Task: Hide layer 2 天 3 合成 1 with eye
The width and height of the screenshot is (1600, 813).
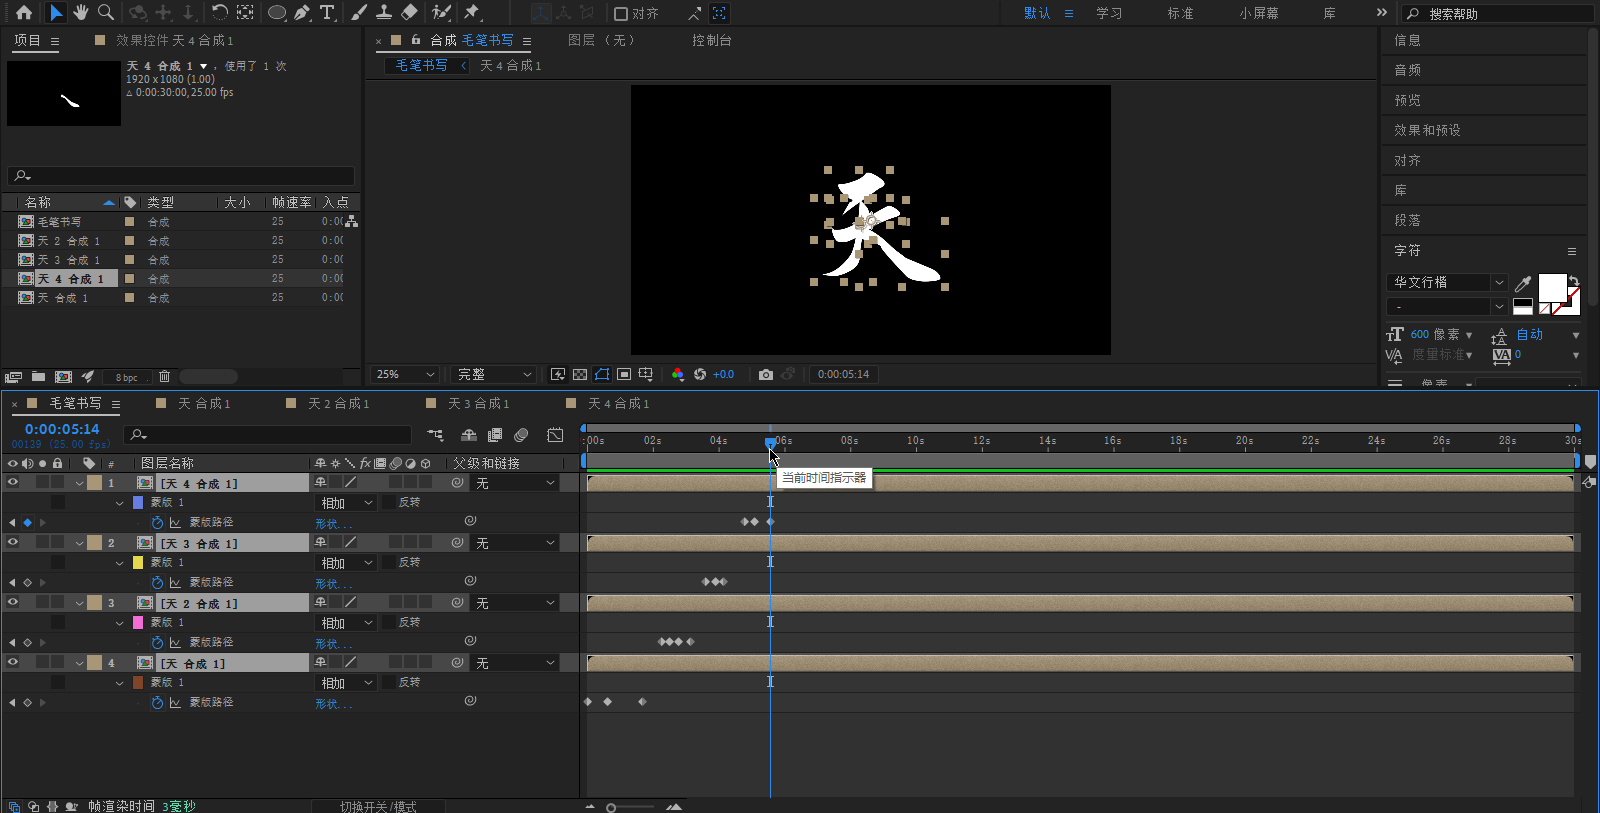Action: tap(13, 543)
